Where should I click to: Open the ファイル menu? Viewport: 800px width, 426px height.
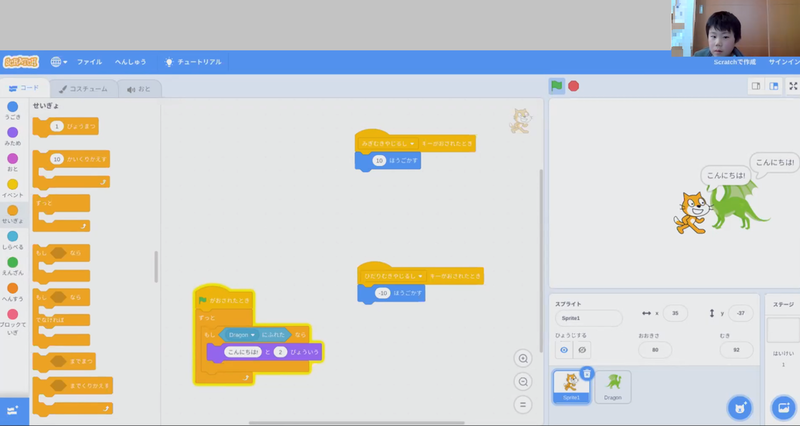coord(89,62)
